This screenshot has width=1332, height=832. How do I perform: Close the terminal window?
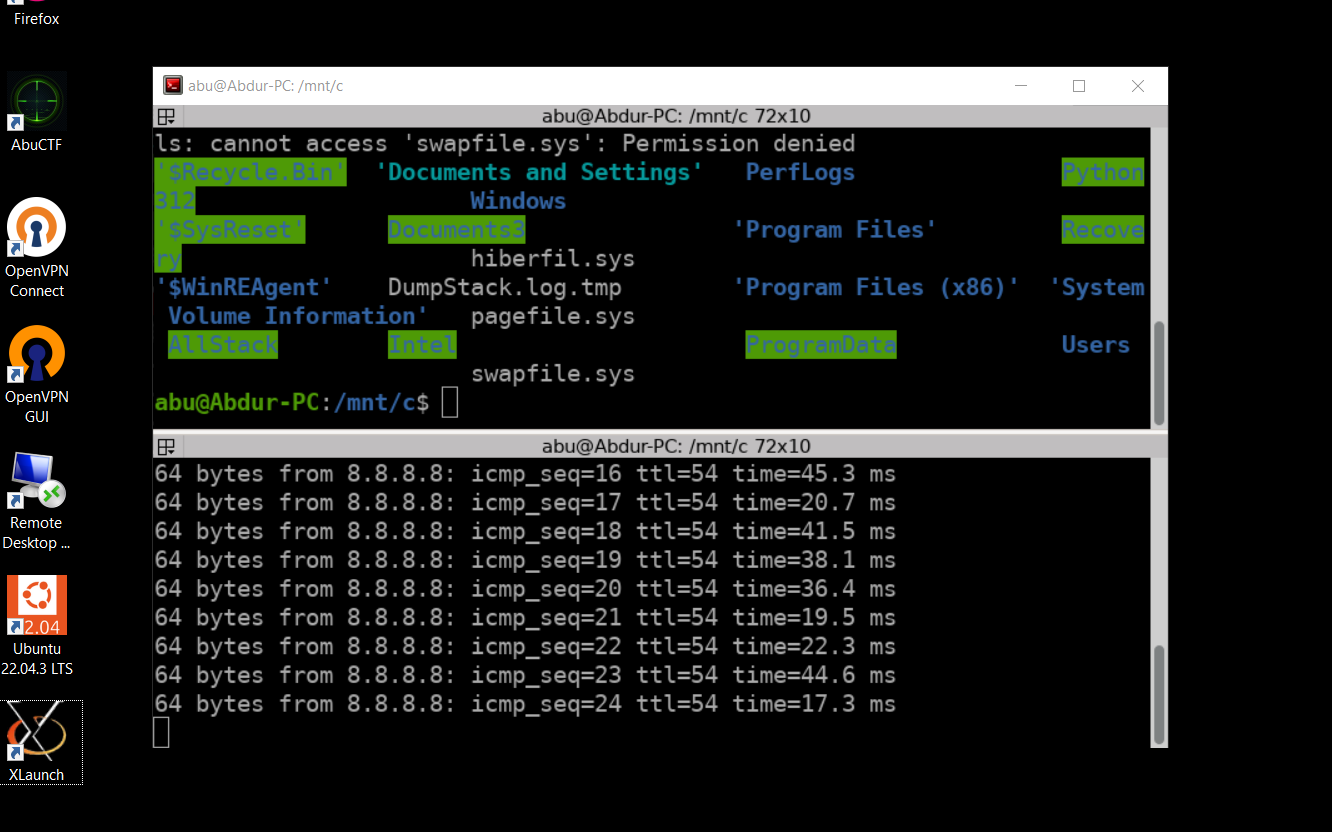pyautogui.click(x=1137, y=86)
